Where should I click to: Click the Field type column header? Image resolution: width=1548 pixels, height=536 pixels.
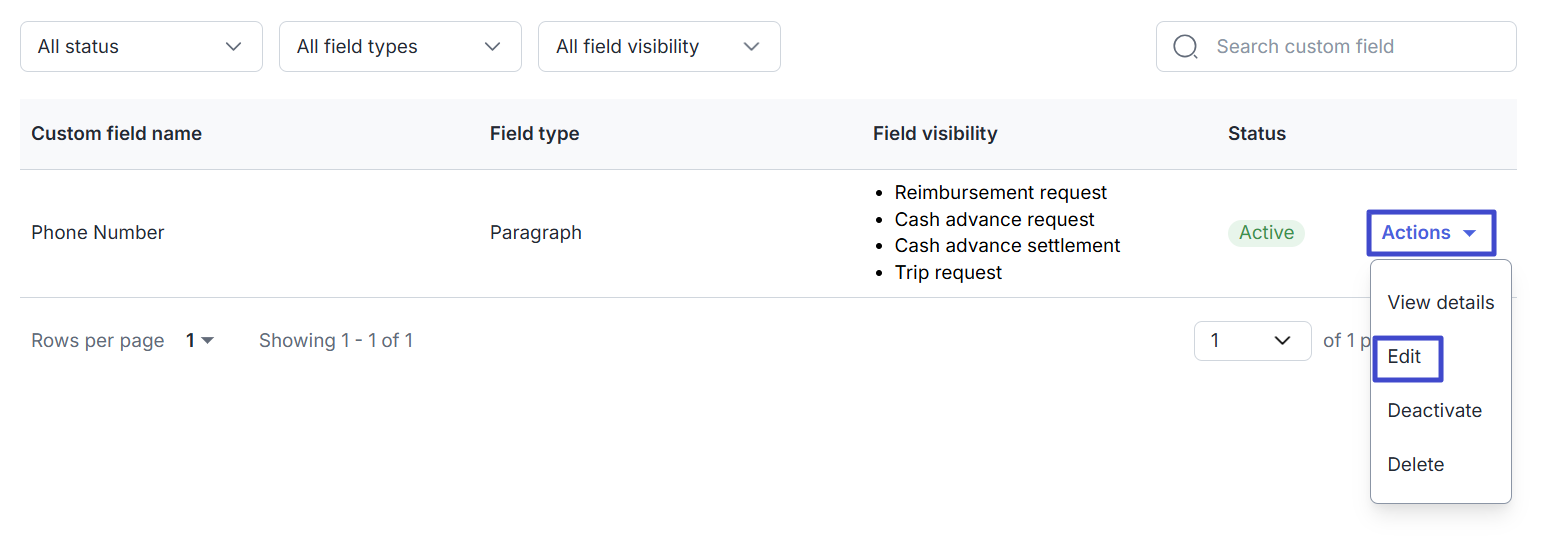[534, 134]
